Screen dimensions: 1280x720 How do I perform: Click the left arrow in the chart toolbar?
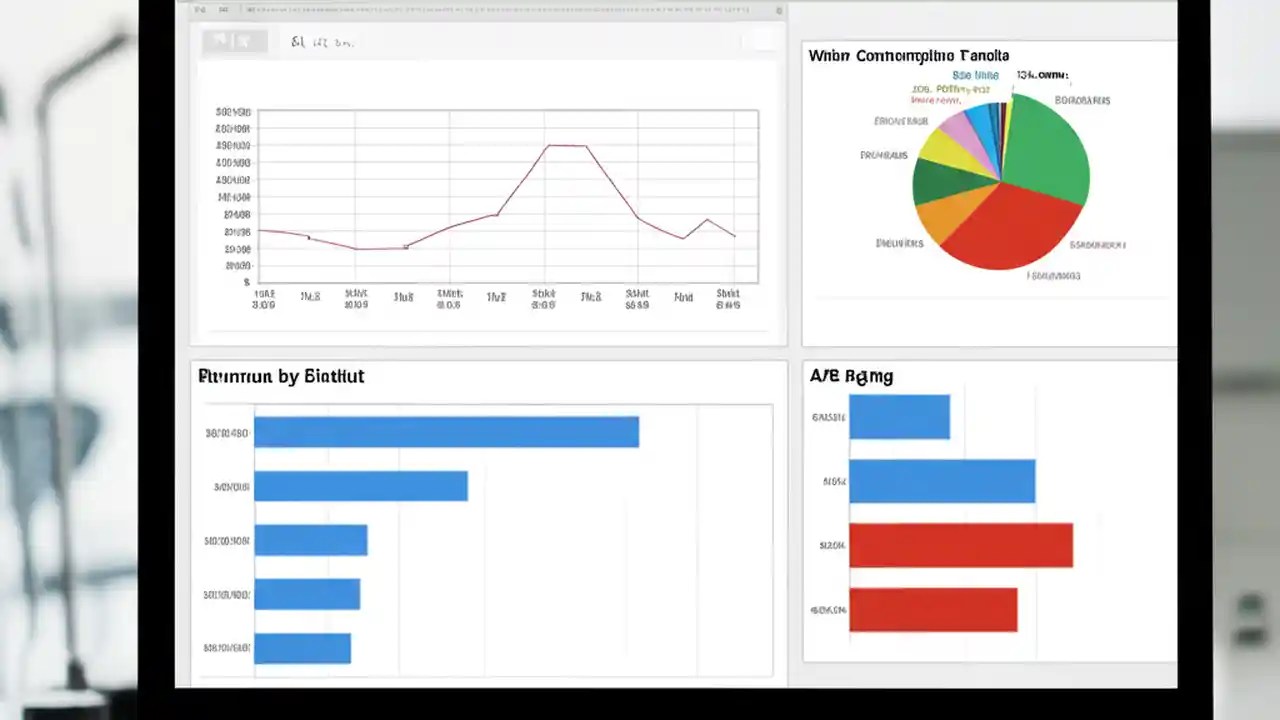coord(222,41)
